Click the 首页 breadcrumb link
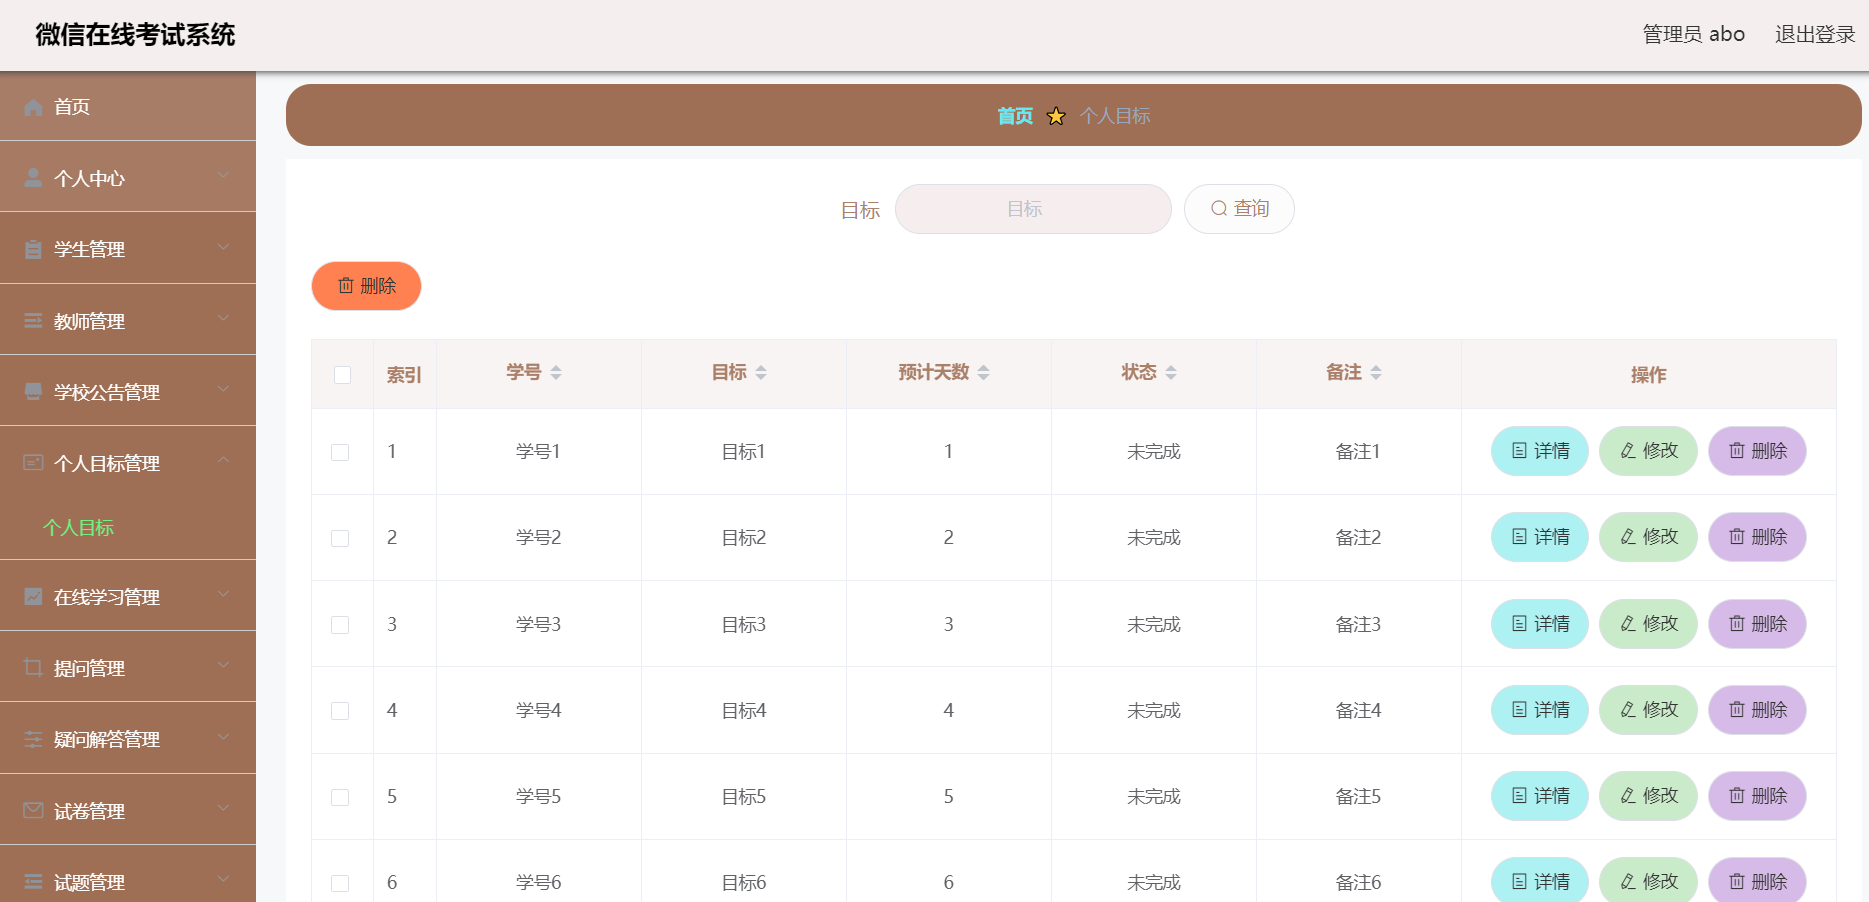Screen dimensions: 1869x902 [1015, 116]
